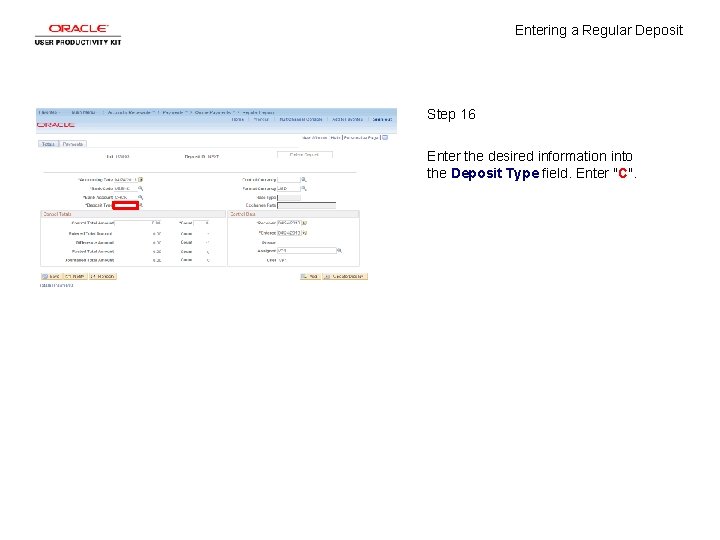Open the Received date calendar icon
This screenshot has height=540, width=720.
[304, 223]
